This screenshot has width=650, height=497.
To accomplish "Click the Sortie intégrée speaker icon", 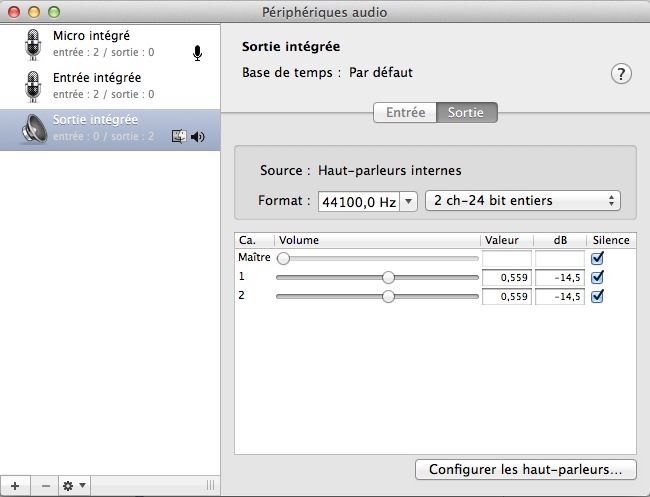I will coord(34,129).
